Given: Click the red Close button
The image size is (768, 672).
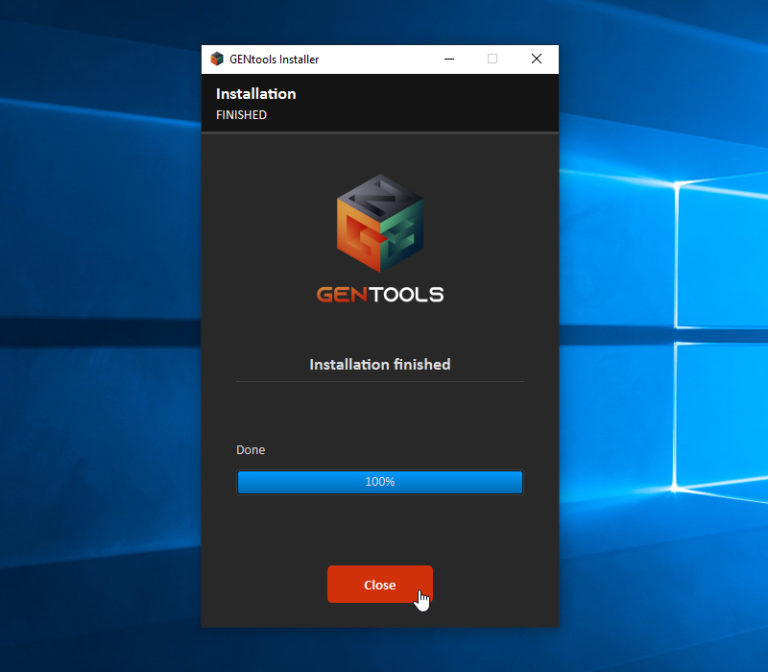Looking at the screenshot, I should click(380, 584).
